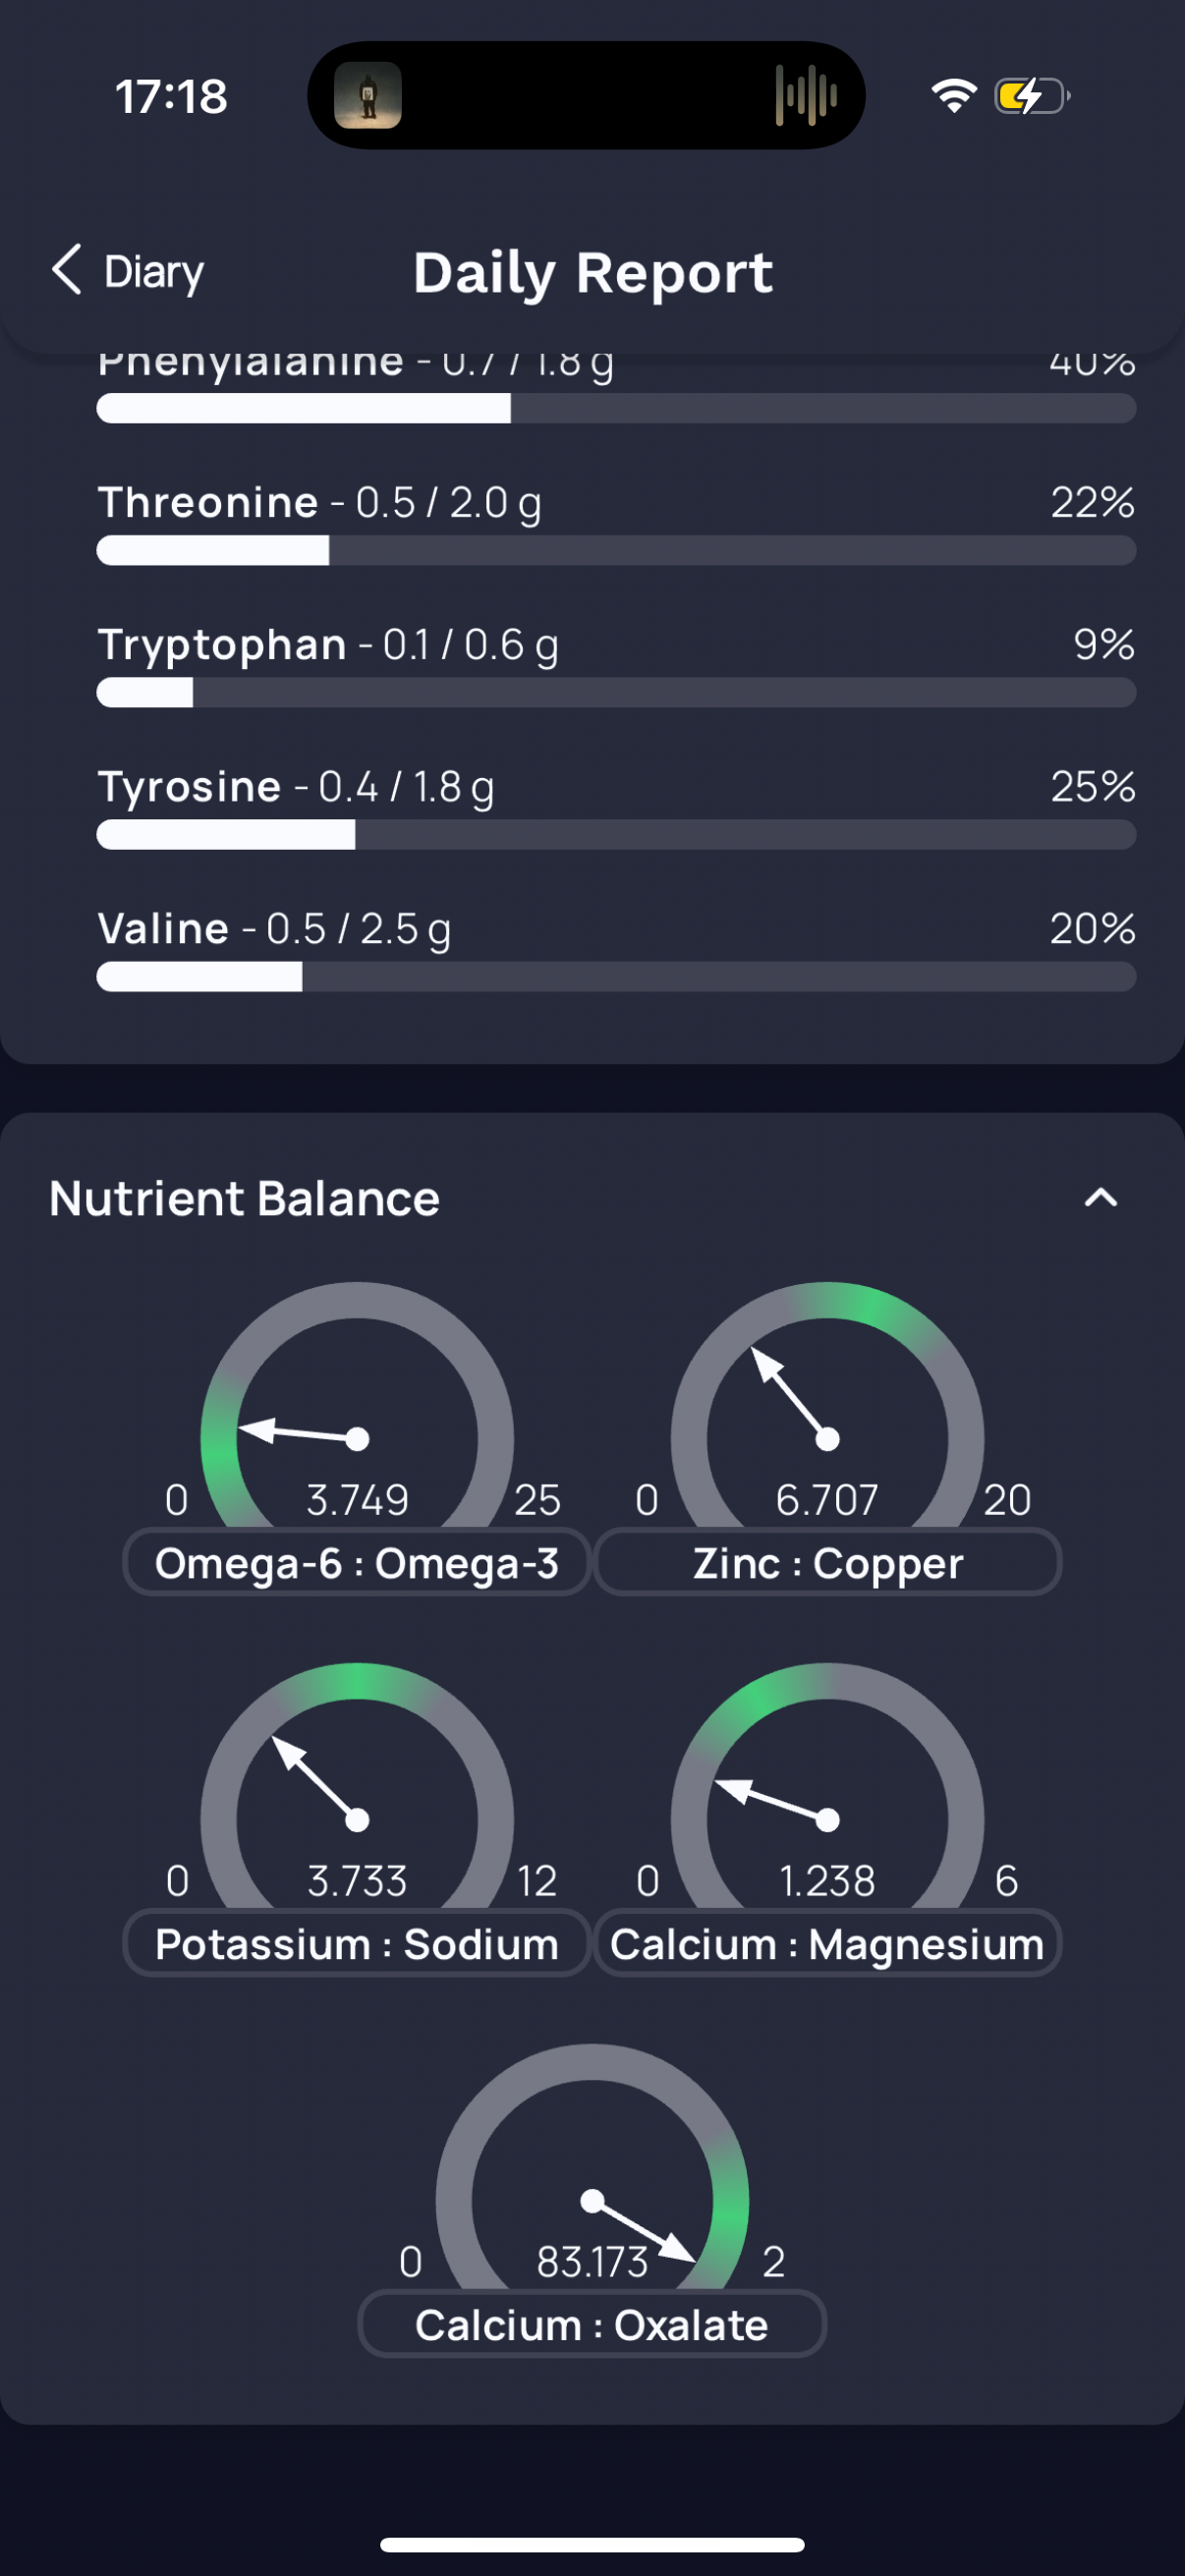This screenshot has height=2576, width=1185.
Task: Tap the Valine 20% progress bar
Action: (x=616, y=977)
